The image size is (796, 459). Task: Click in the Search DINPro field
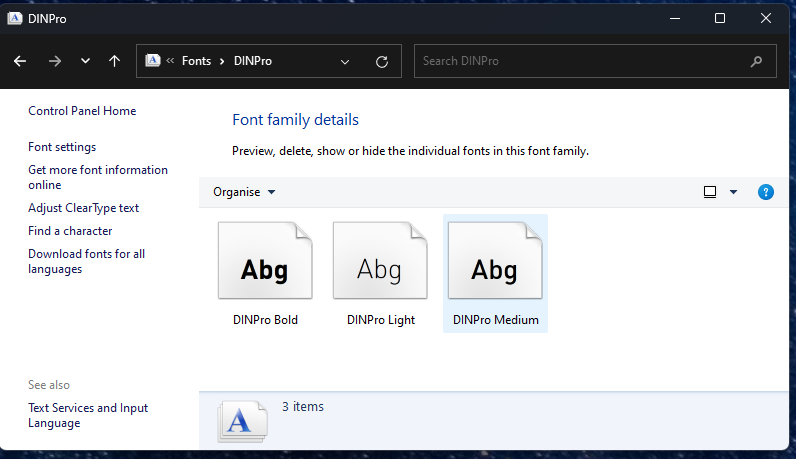pyautogui.click(x=580, y=61)
